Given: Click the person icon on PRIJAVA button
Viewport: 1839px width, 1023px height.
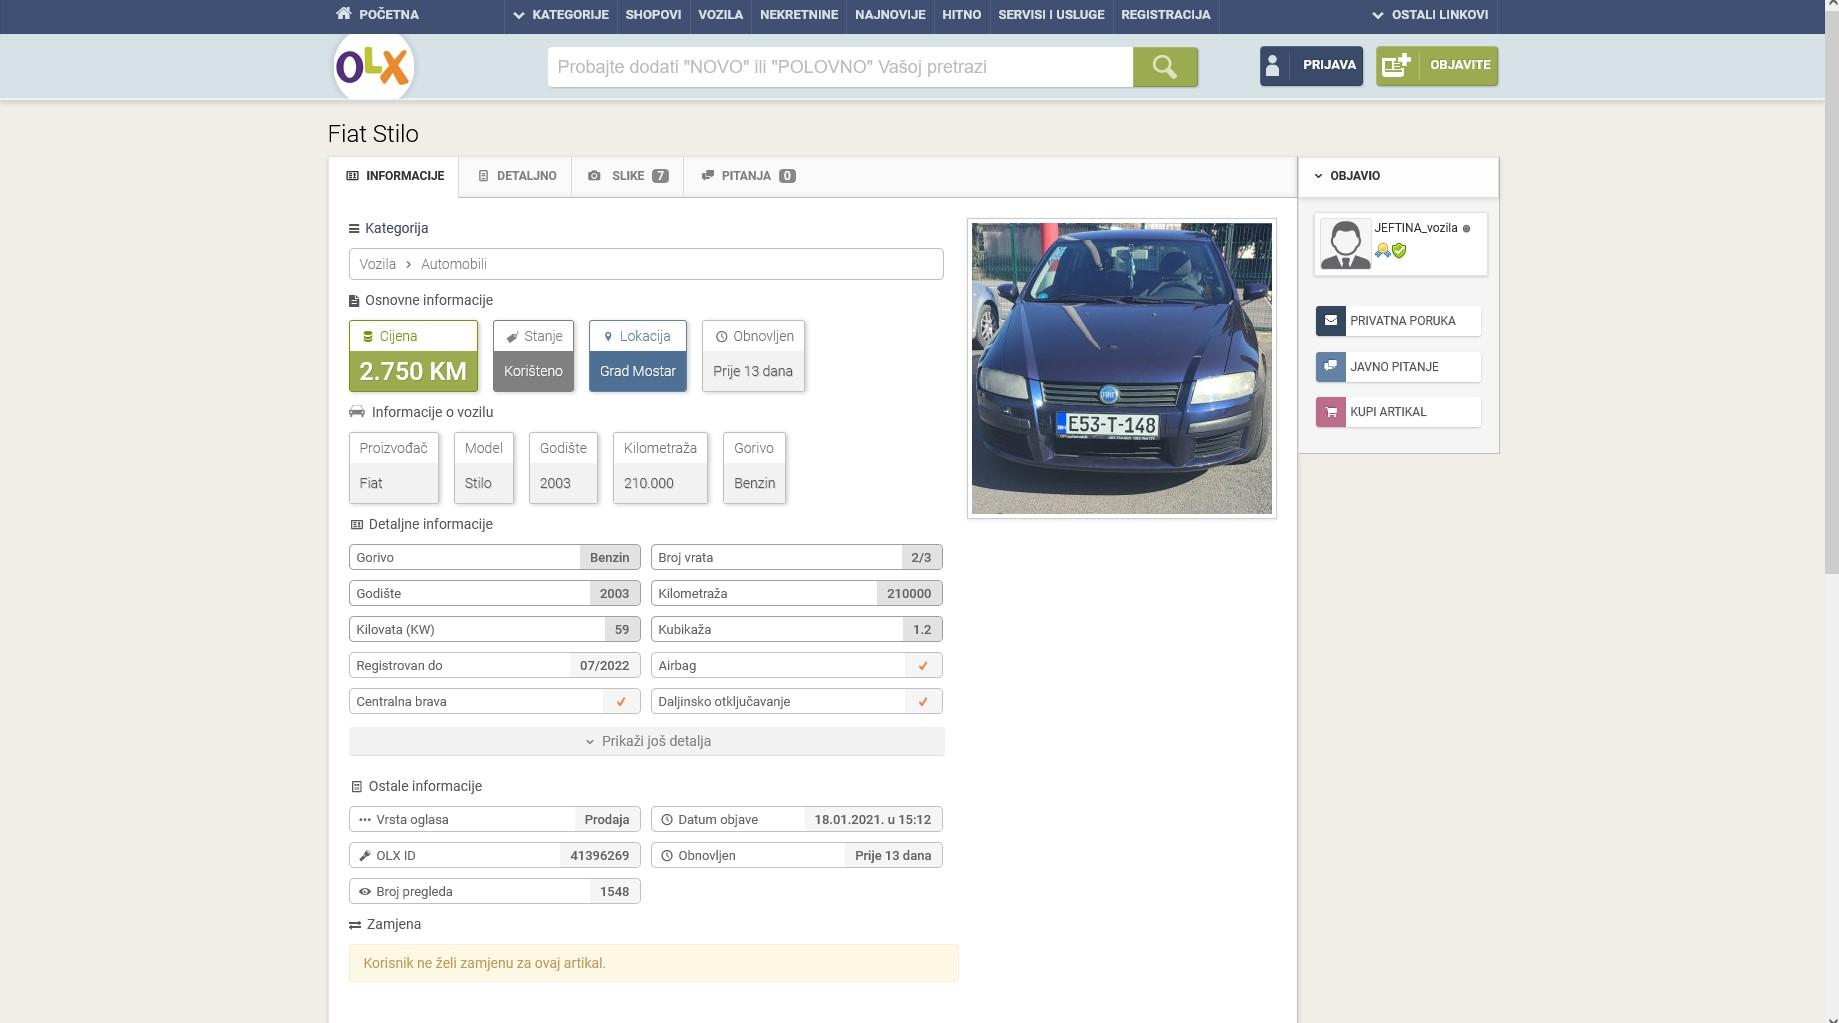Looking at the screenshot, I should [x=1273, y=66].
